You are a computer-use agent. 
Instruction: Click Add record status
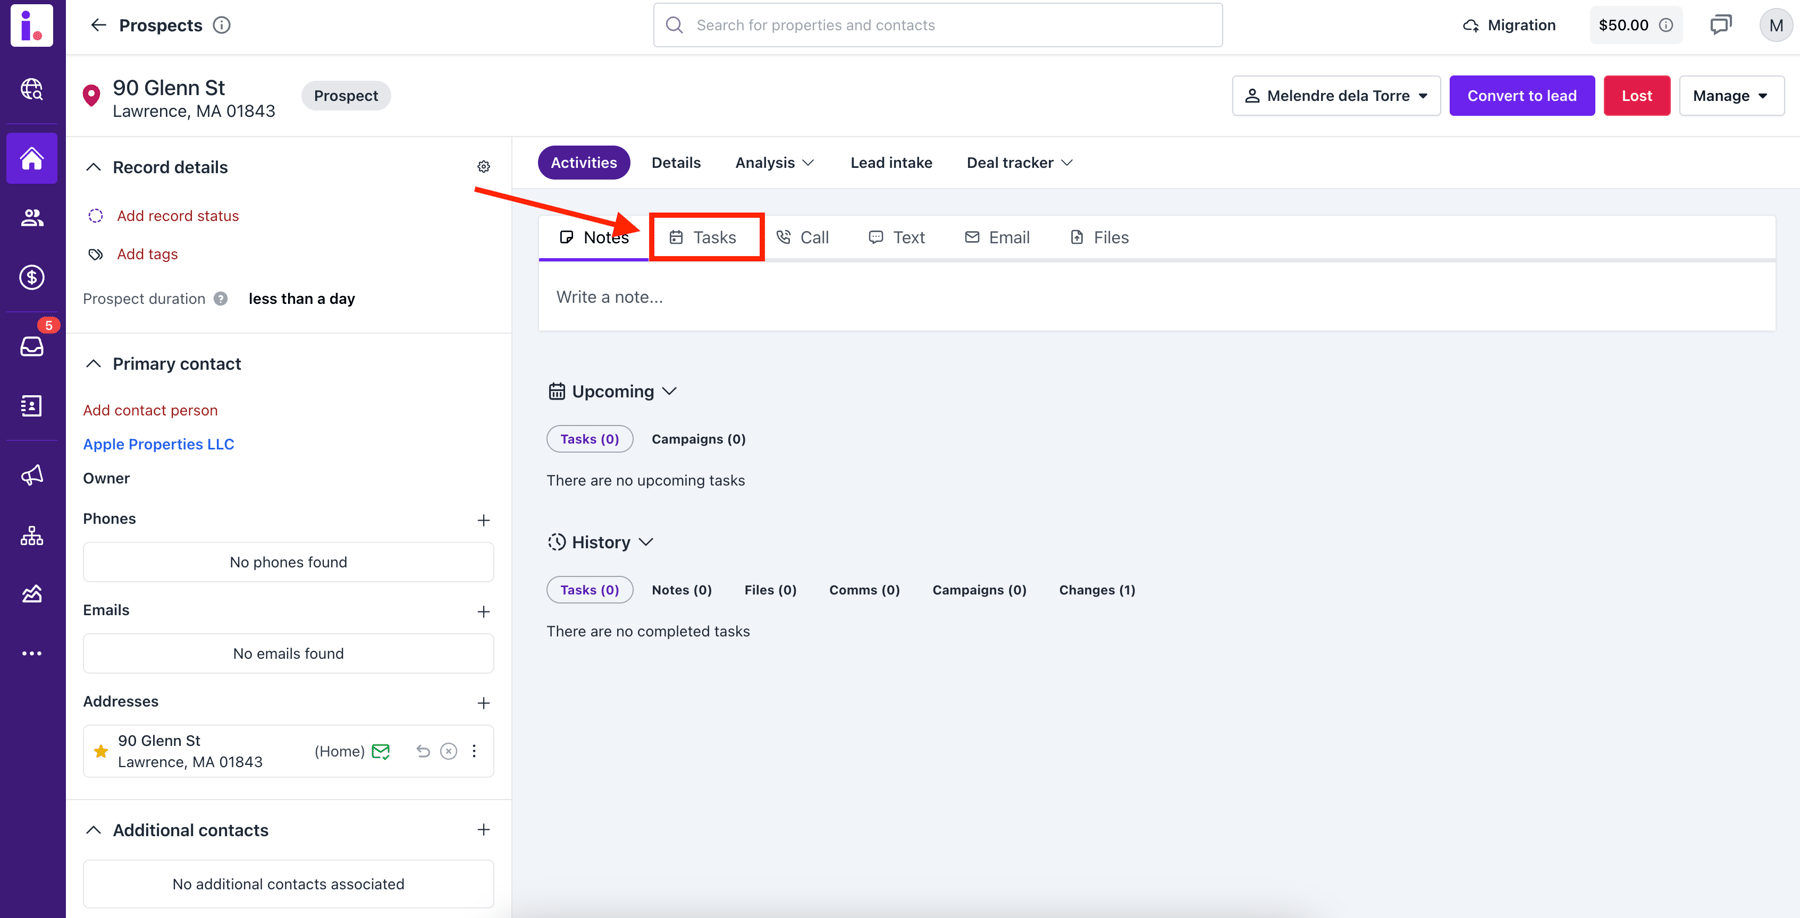coord(178,216)
